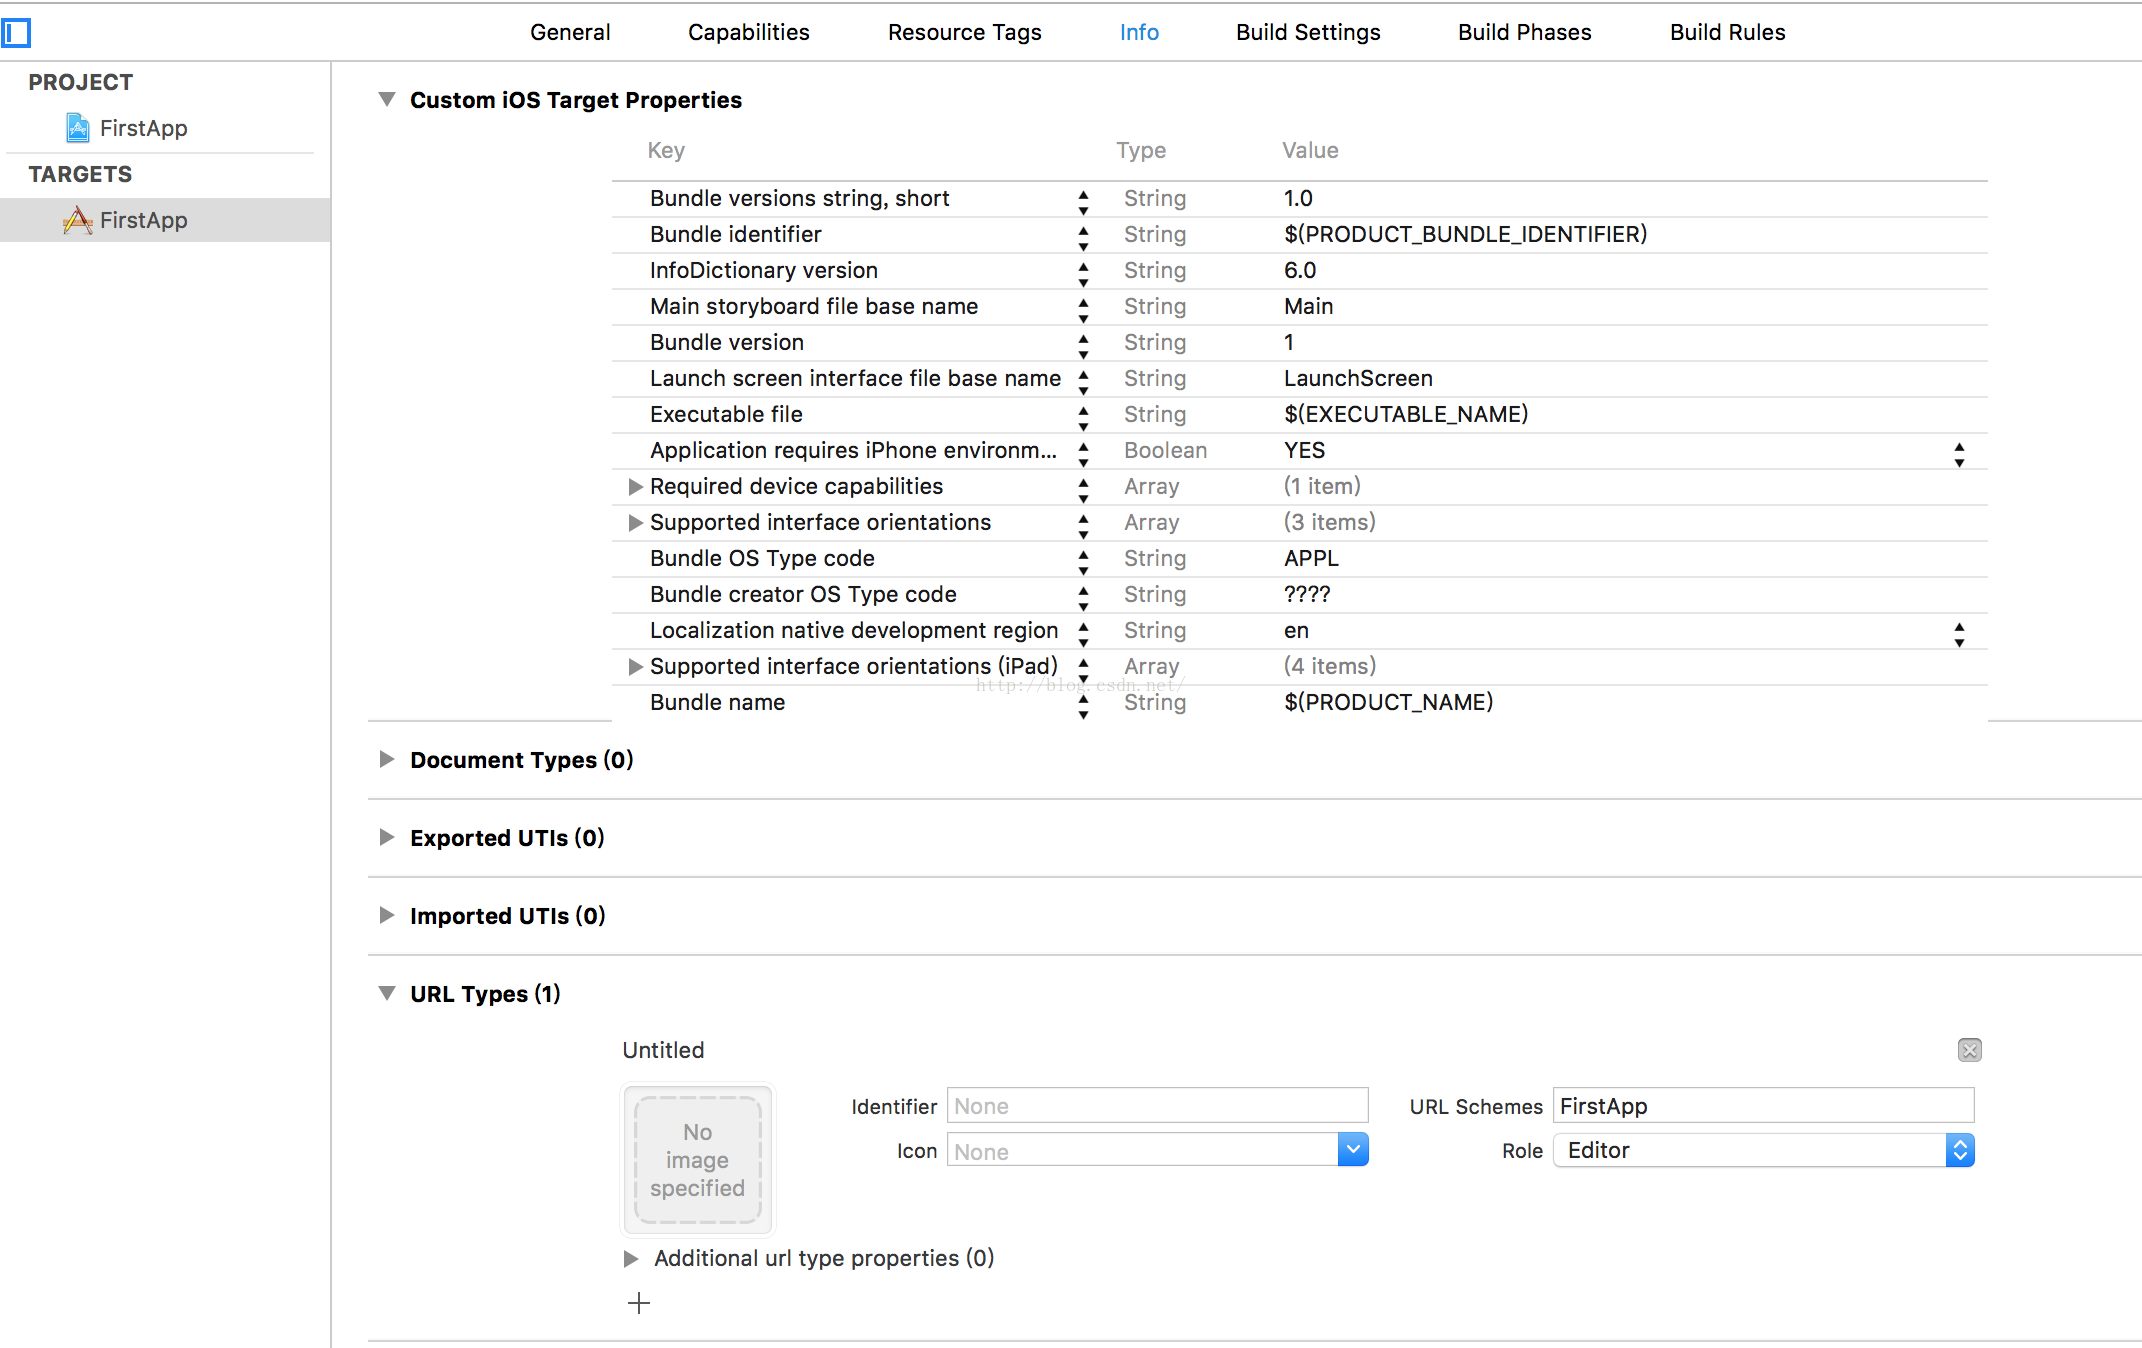
Task: Open key stepper for Bundle version row
Action: (x=1083, y=347)
